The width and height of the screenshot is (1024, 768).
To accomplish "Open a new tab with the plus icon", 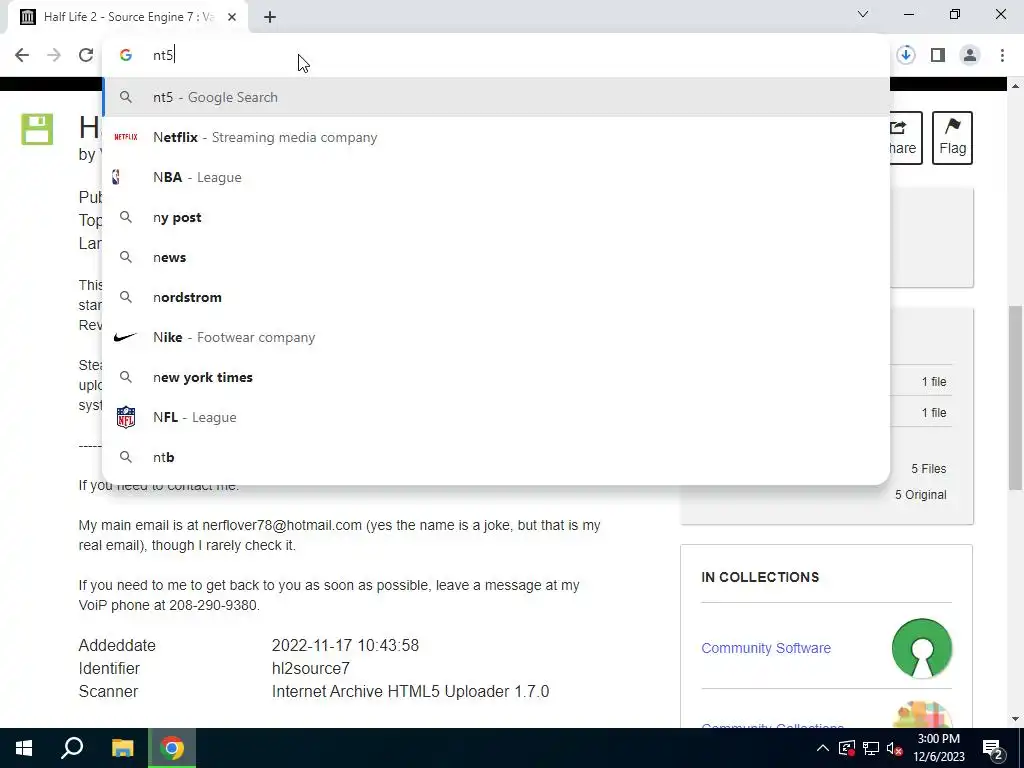I will (x=270, y=17).
